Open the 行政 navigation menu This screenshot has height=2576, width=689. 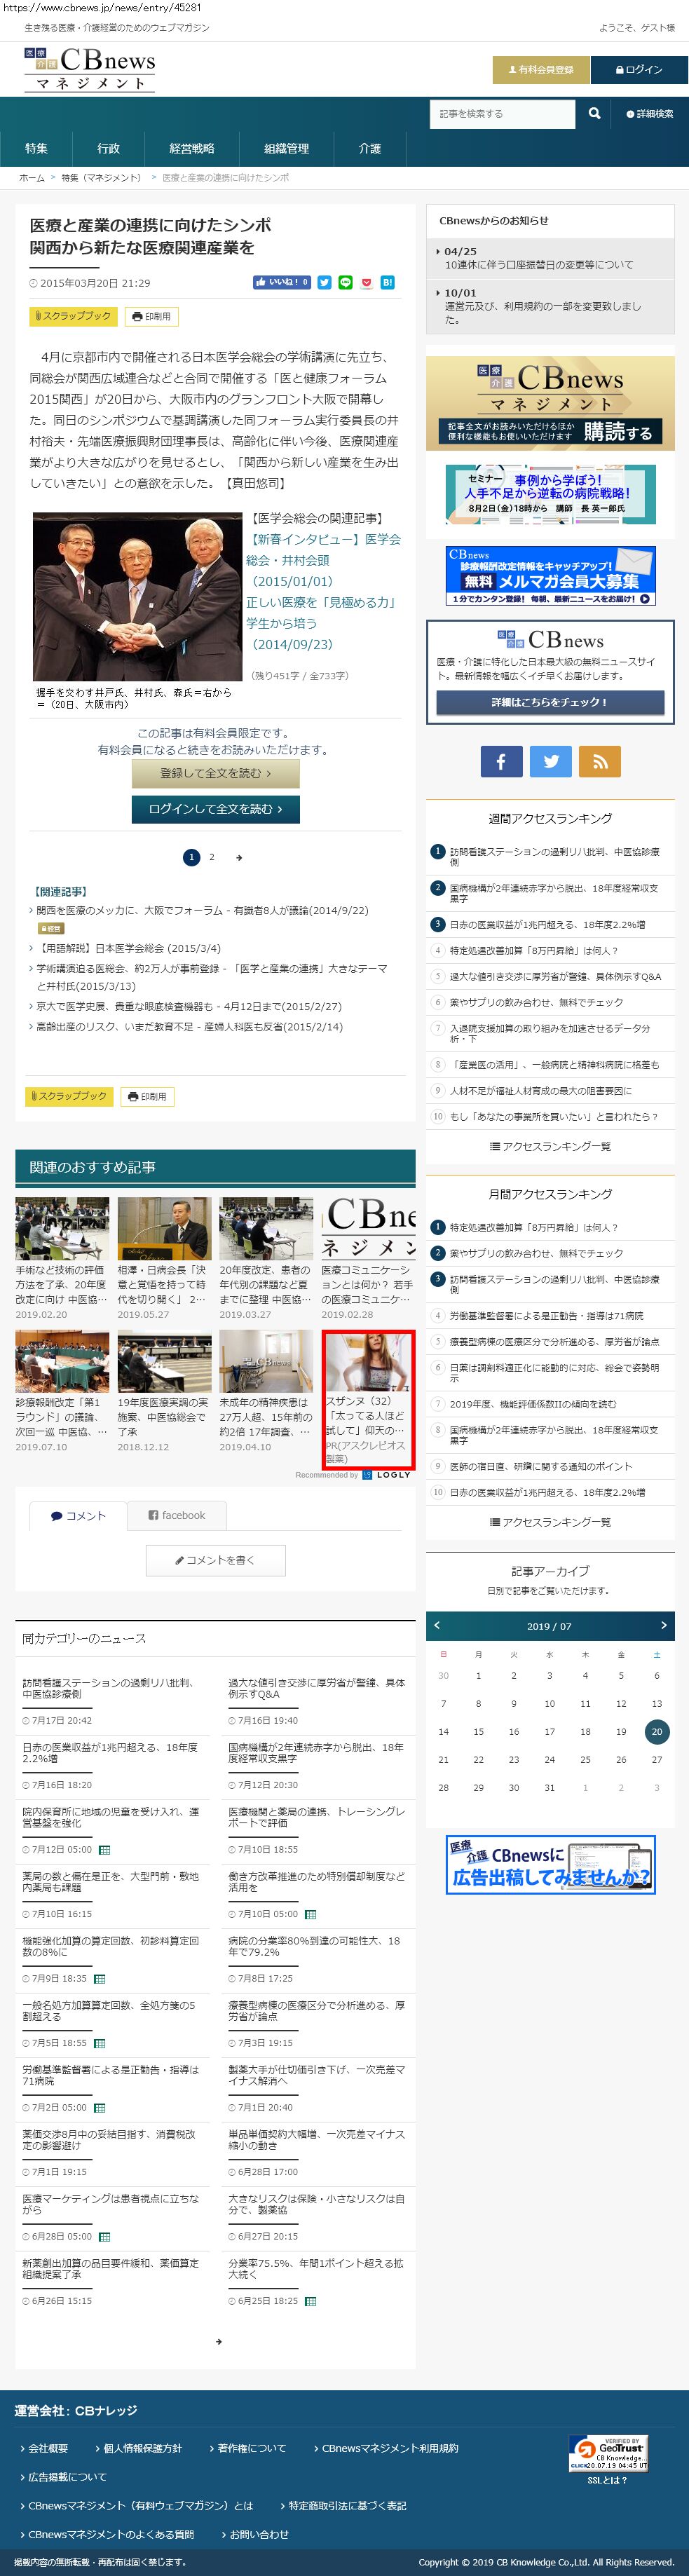point(109,148)
